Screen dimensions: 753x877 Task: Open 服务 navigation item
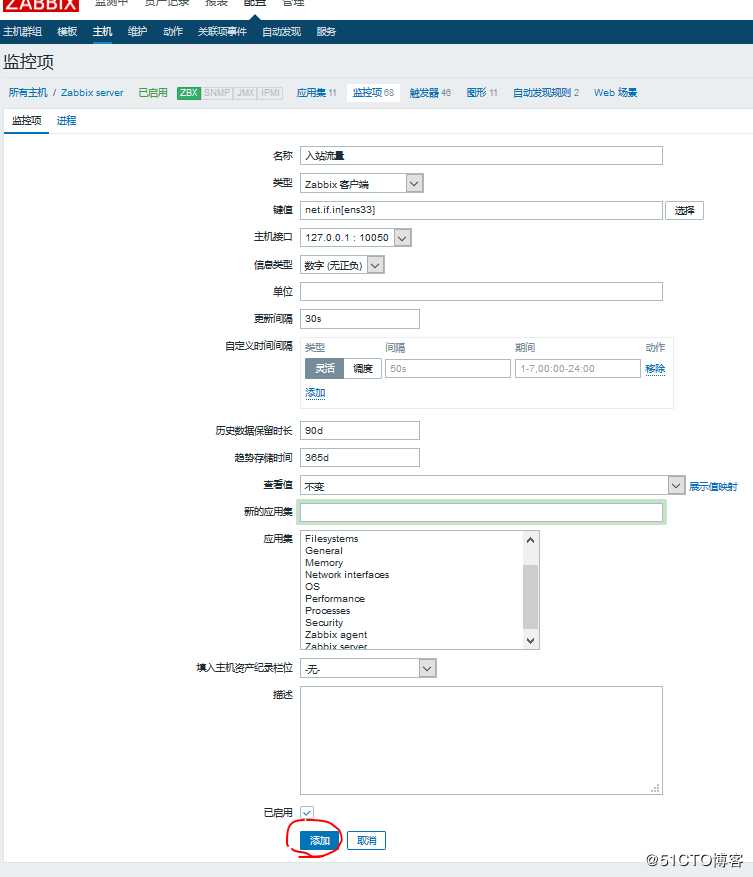pyautogui.click(x=326, y=32)
